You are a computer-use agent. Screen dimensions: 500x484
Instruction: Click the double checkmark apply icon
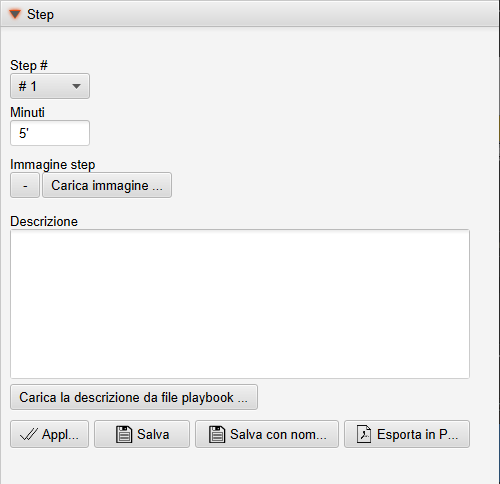(29, 434)
